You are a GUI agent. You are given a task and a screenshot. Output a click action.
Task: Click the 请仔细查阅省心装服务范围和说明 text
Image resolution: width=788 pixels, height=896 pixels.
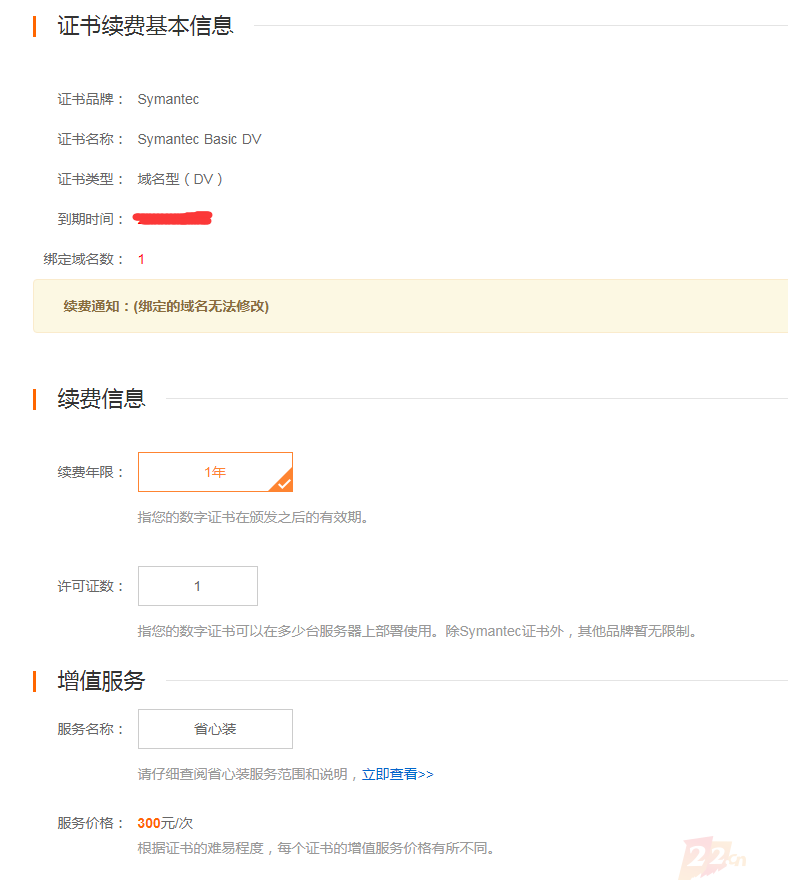[242, 774]
